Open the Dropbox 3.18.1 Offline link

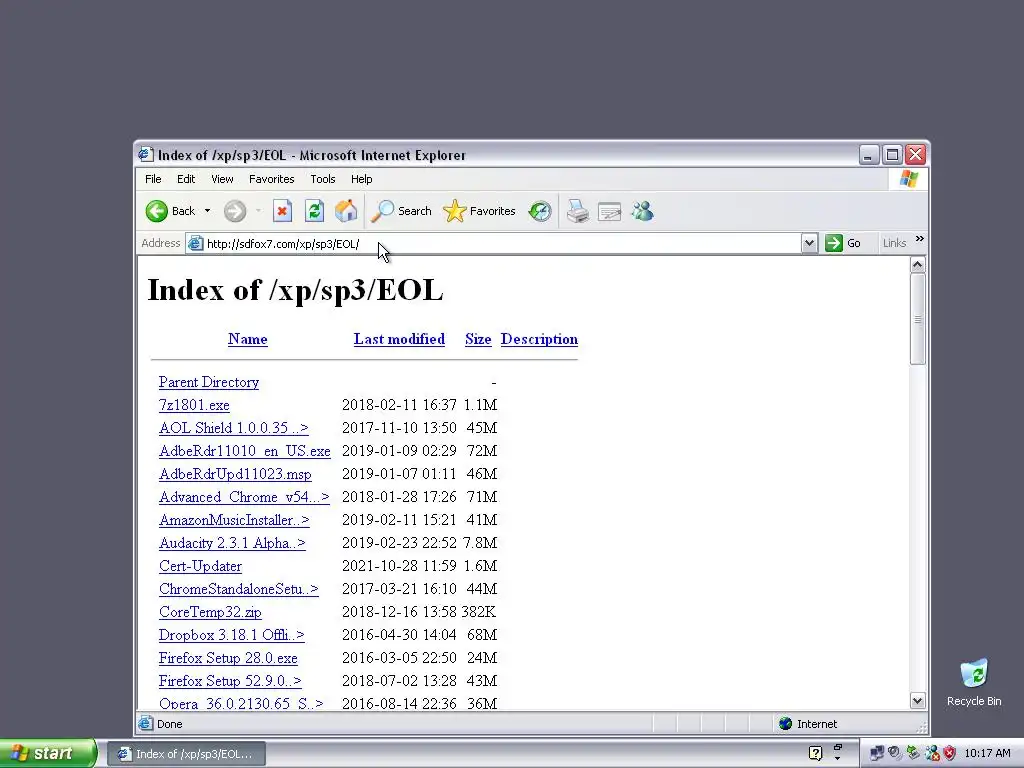(232, 635)
